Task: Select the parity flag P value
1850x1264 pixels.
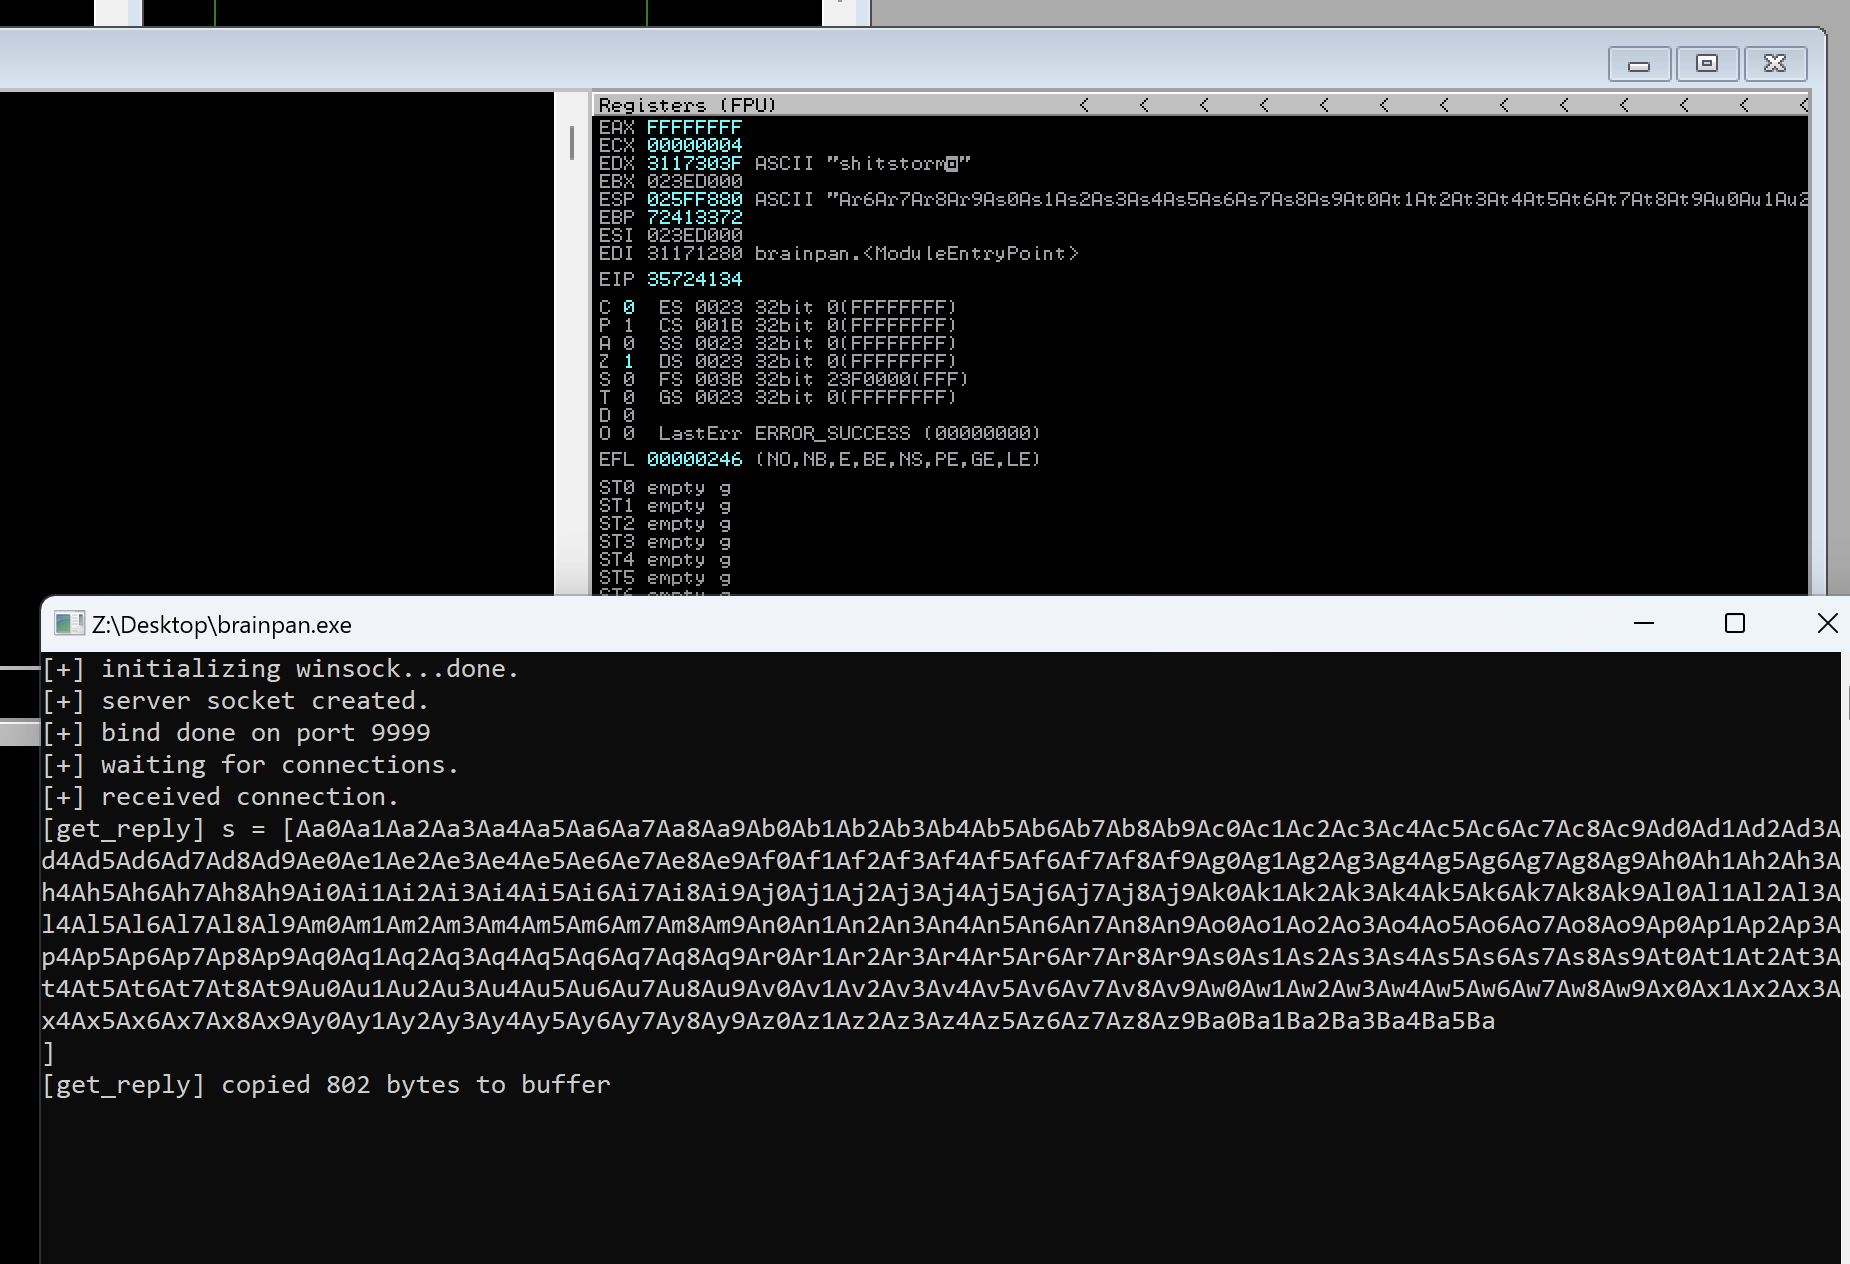Action: point(628,325)
